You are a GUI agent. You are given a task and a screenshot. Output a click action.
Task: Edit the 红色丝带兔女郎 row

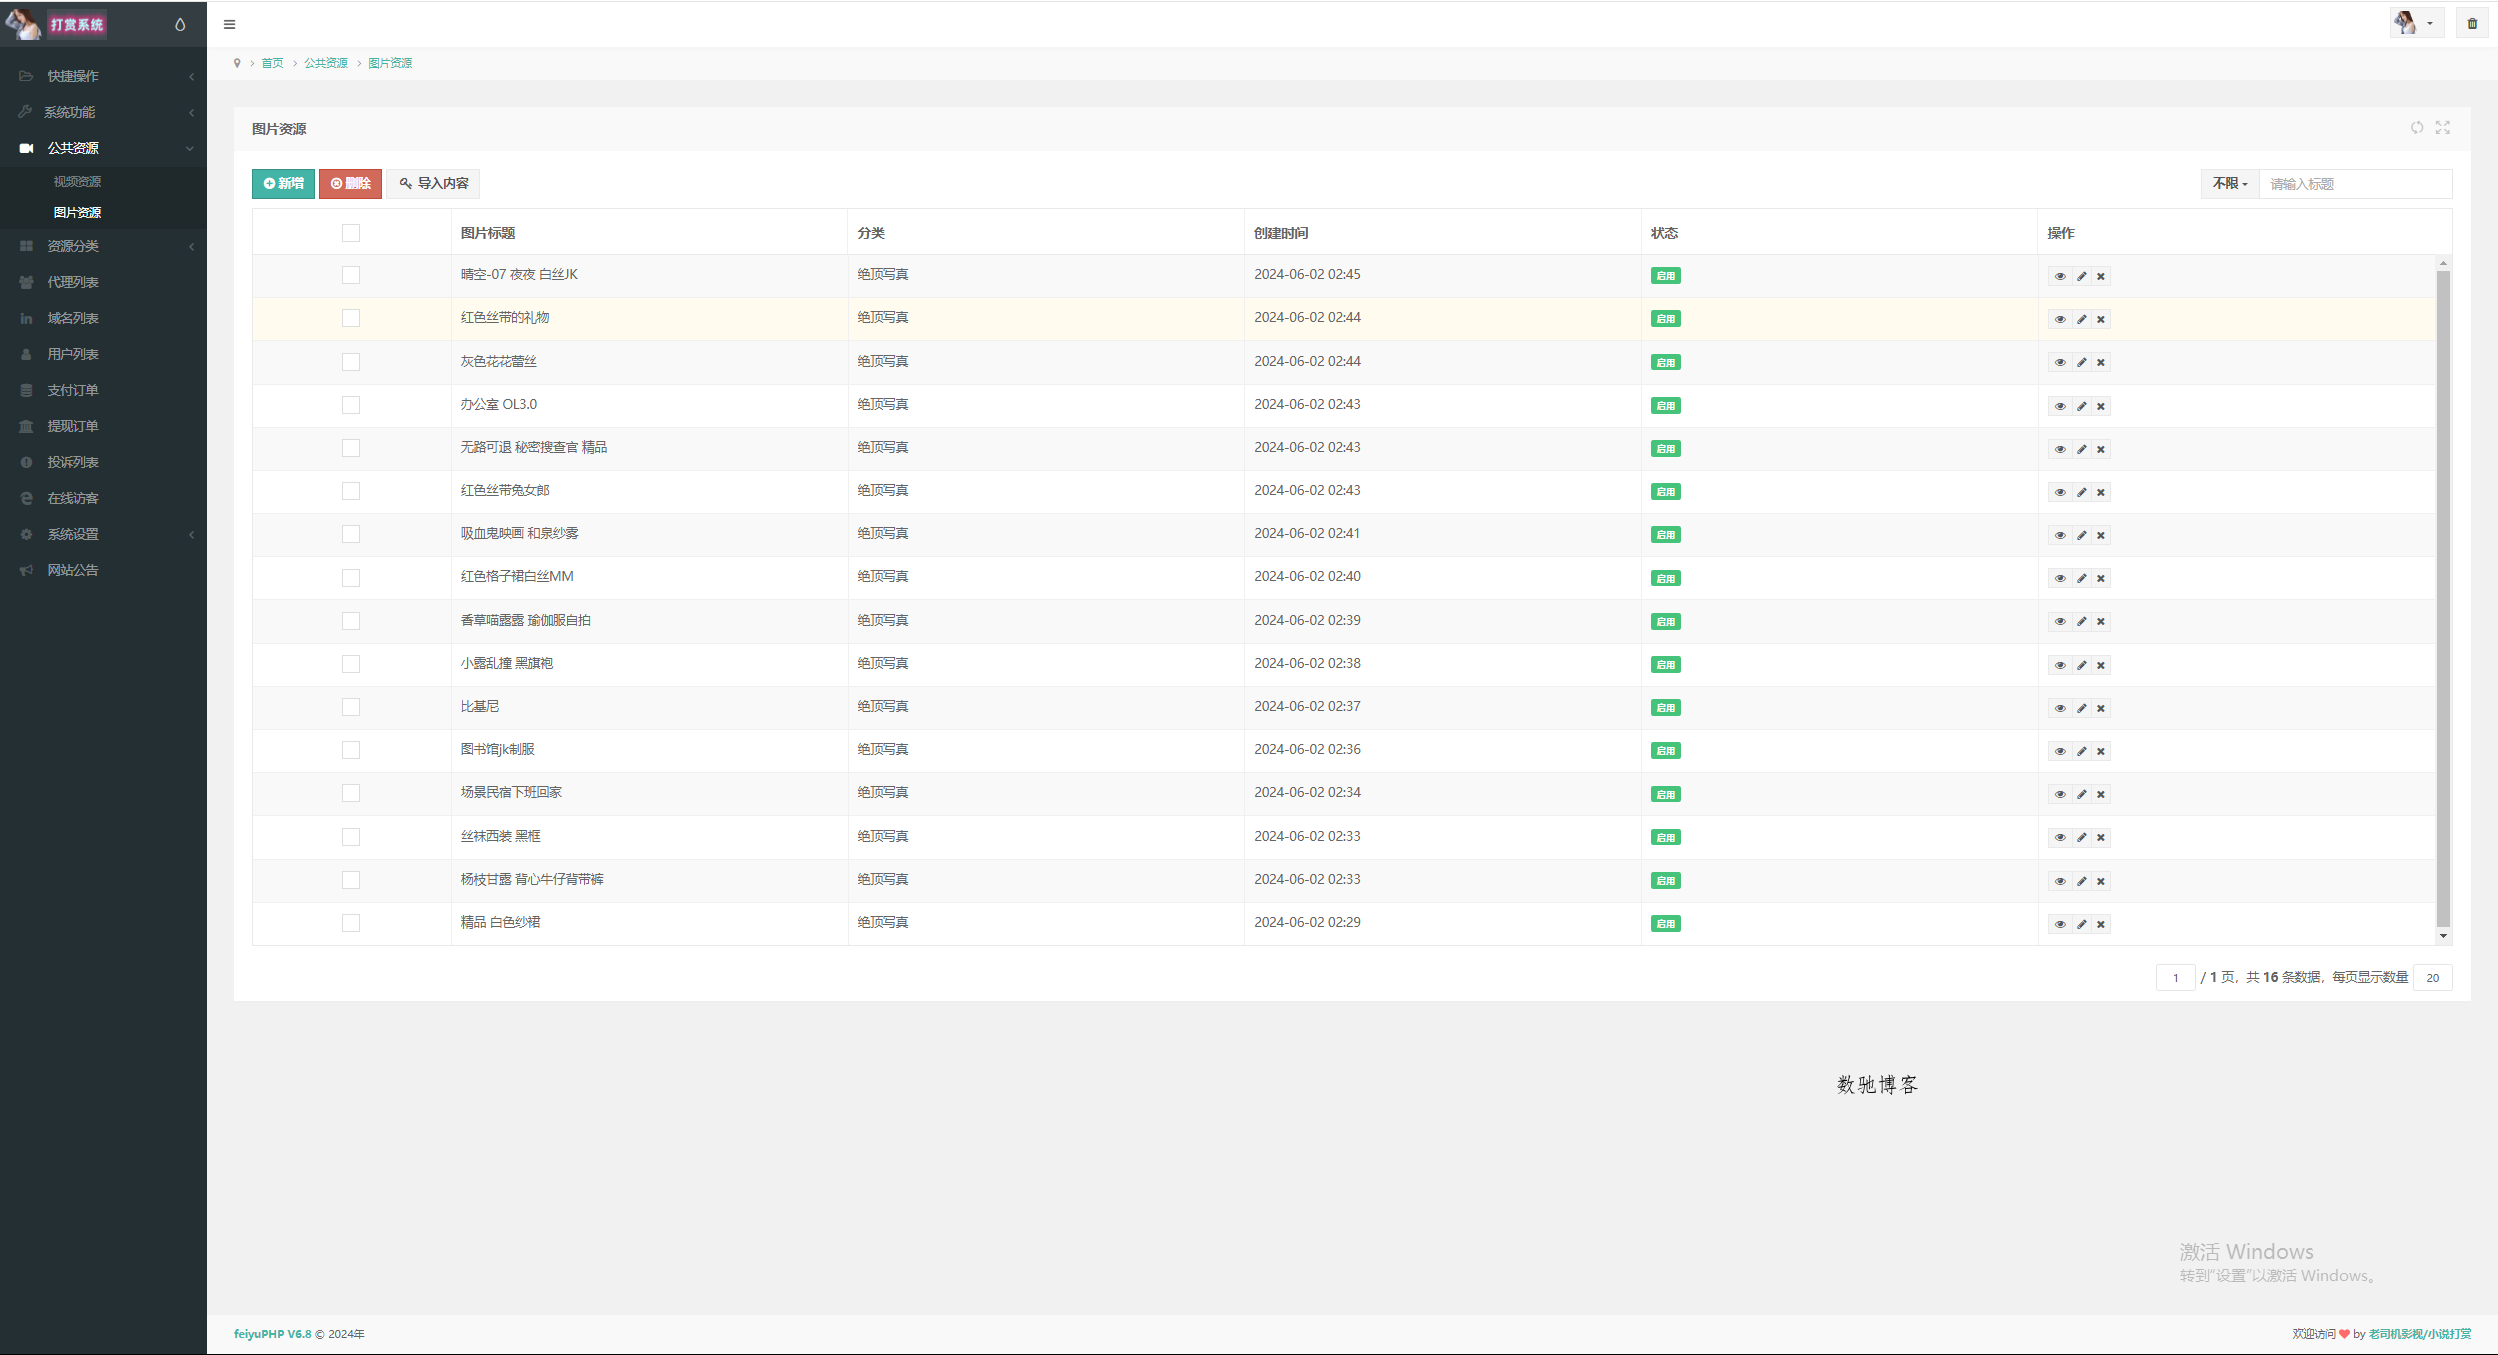[2081, 492]
